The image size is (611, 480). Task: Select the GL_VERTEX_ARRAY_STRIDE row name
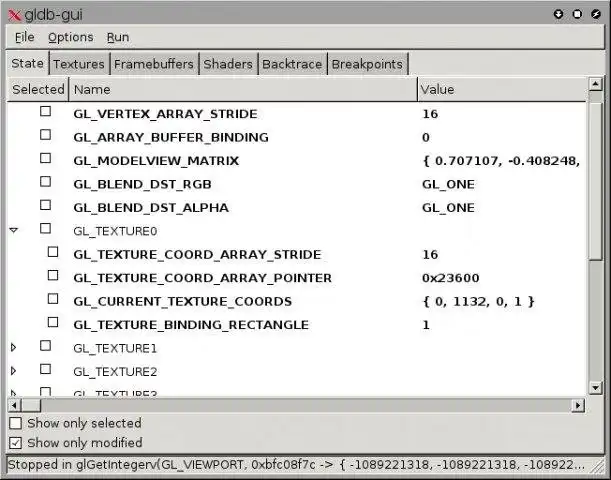coord(165,114)
